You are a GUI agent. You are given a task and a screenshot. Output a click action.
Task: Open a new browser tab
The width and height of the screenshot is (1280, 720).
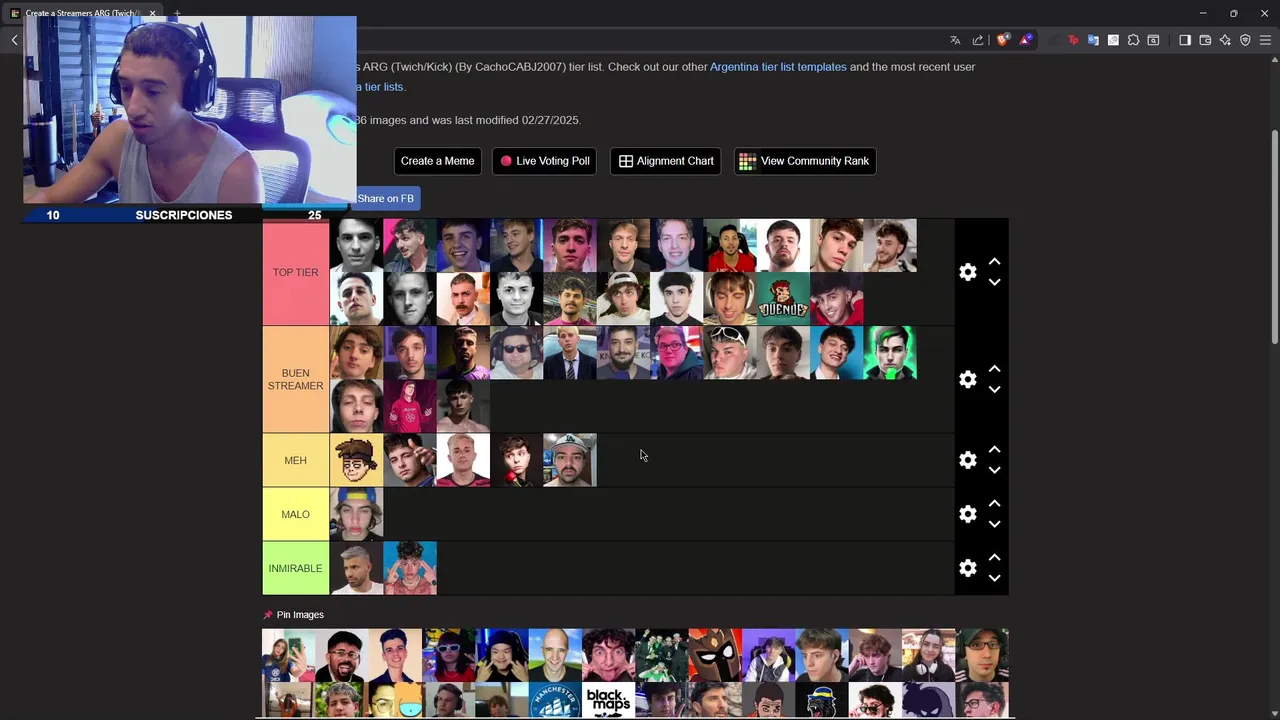(x=177, y=13)
